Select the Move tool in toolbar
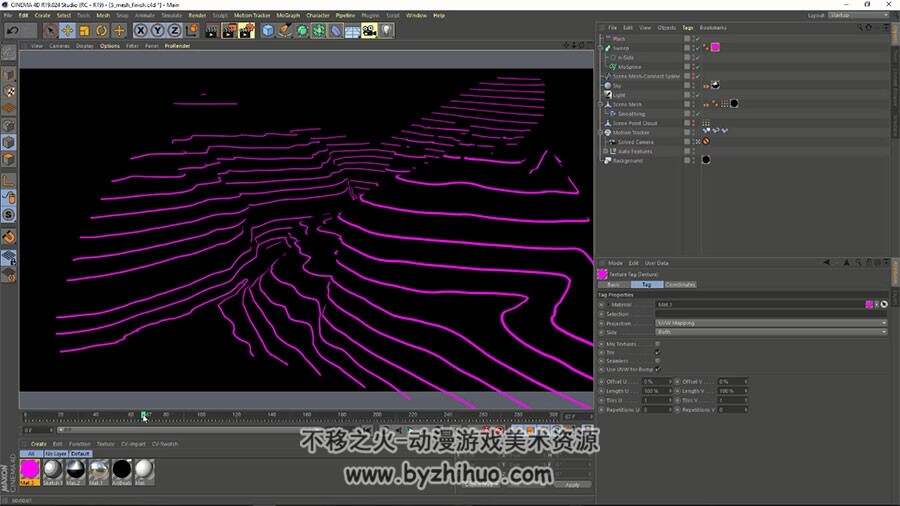The height and width of the screenshot is (506, 900). [x=67, y=30]
